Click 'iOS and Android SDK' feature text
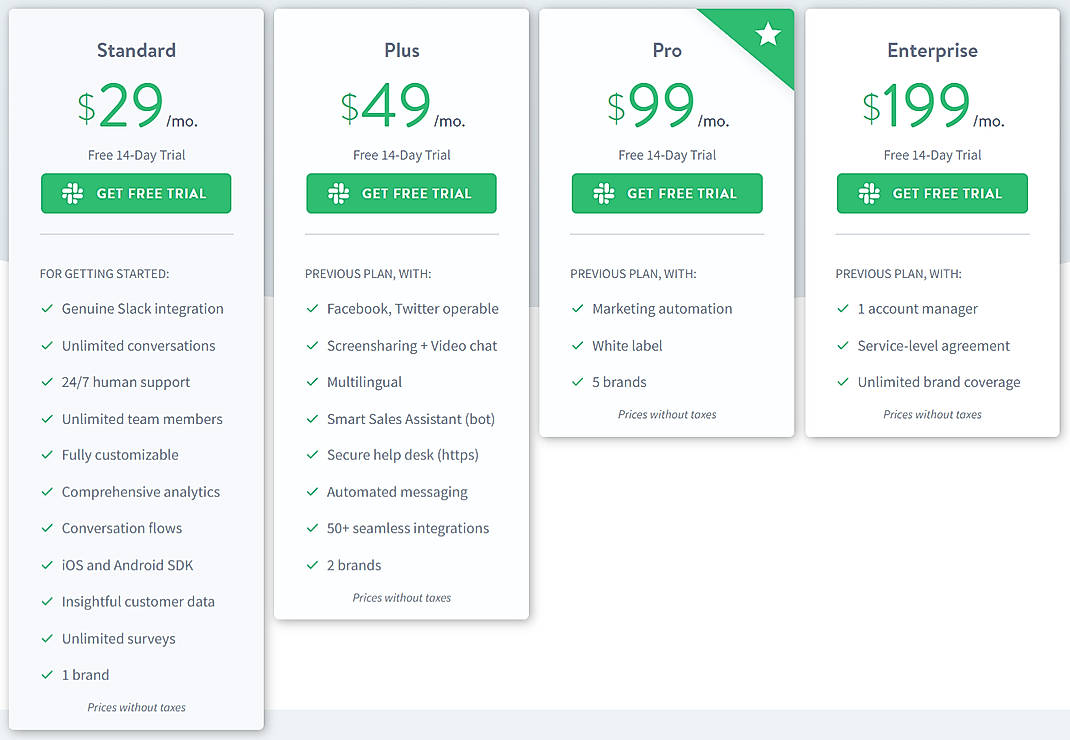 [128, 565]
